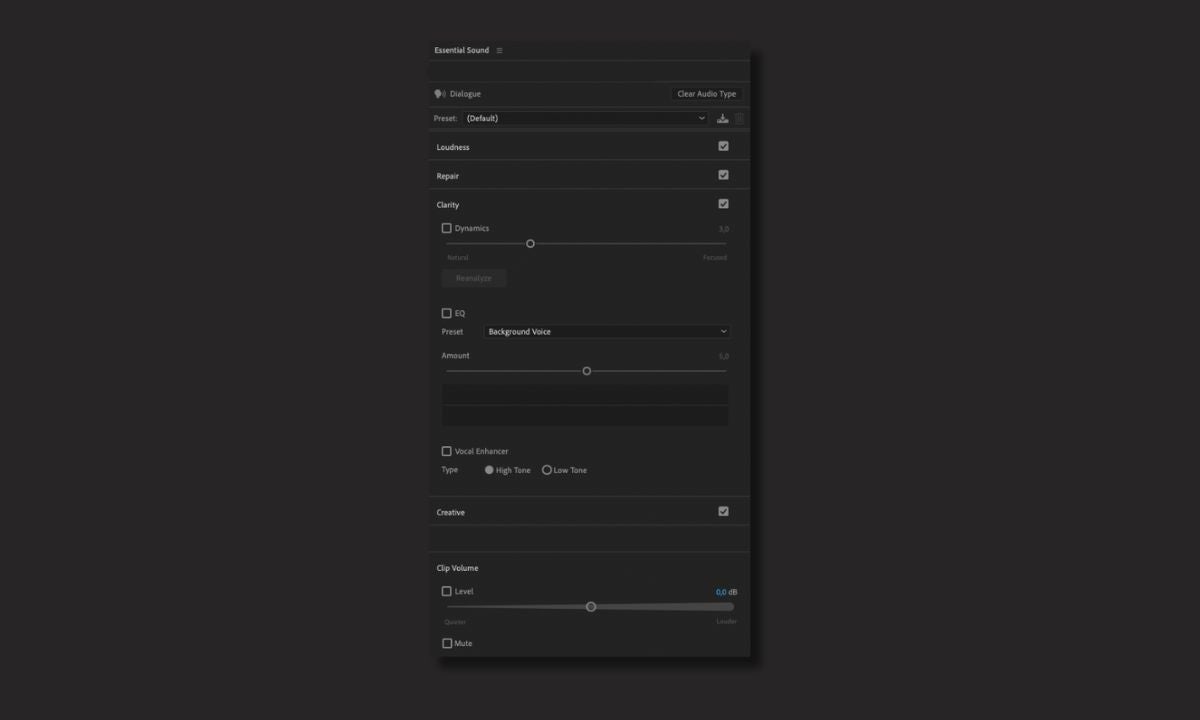Select the High Tone radio button

489,470
